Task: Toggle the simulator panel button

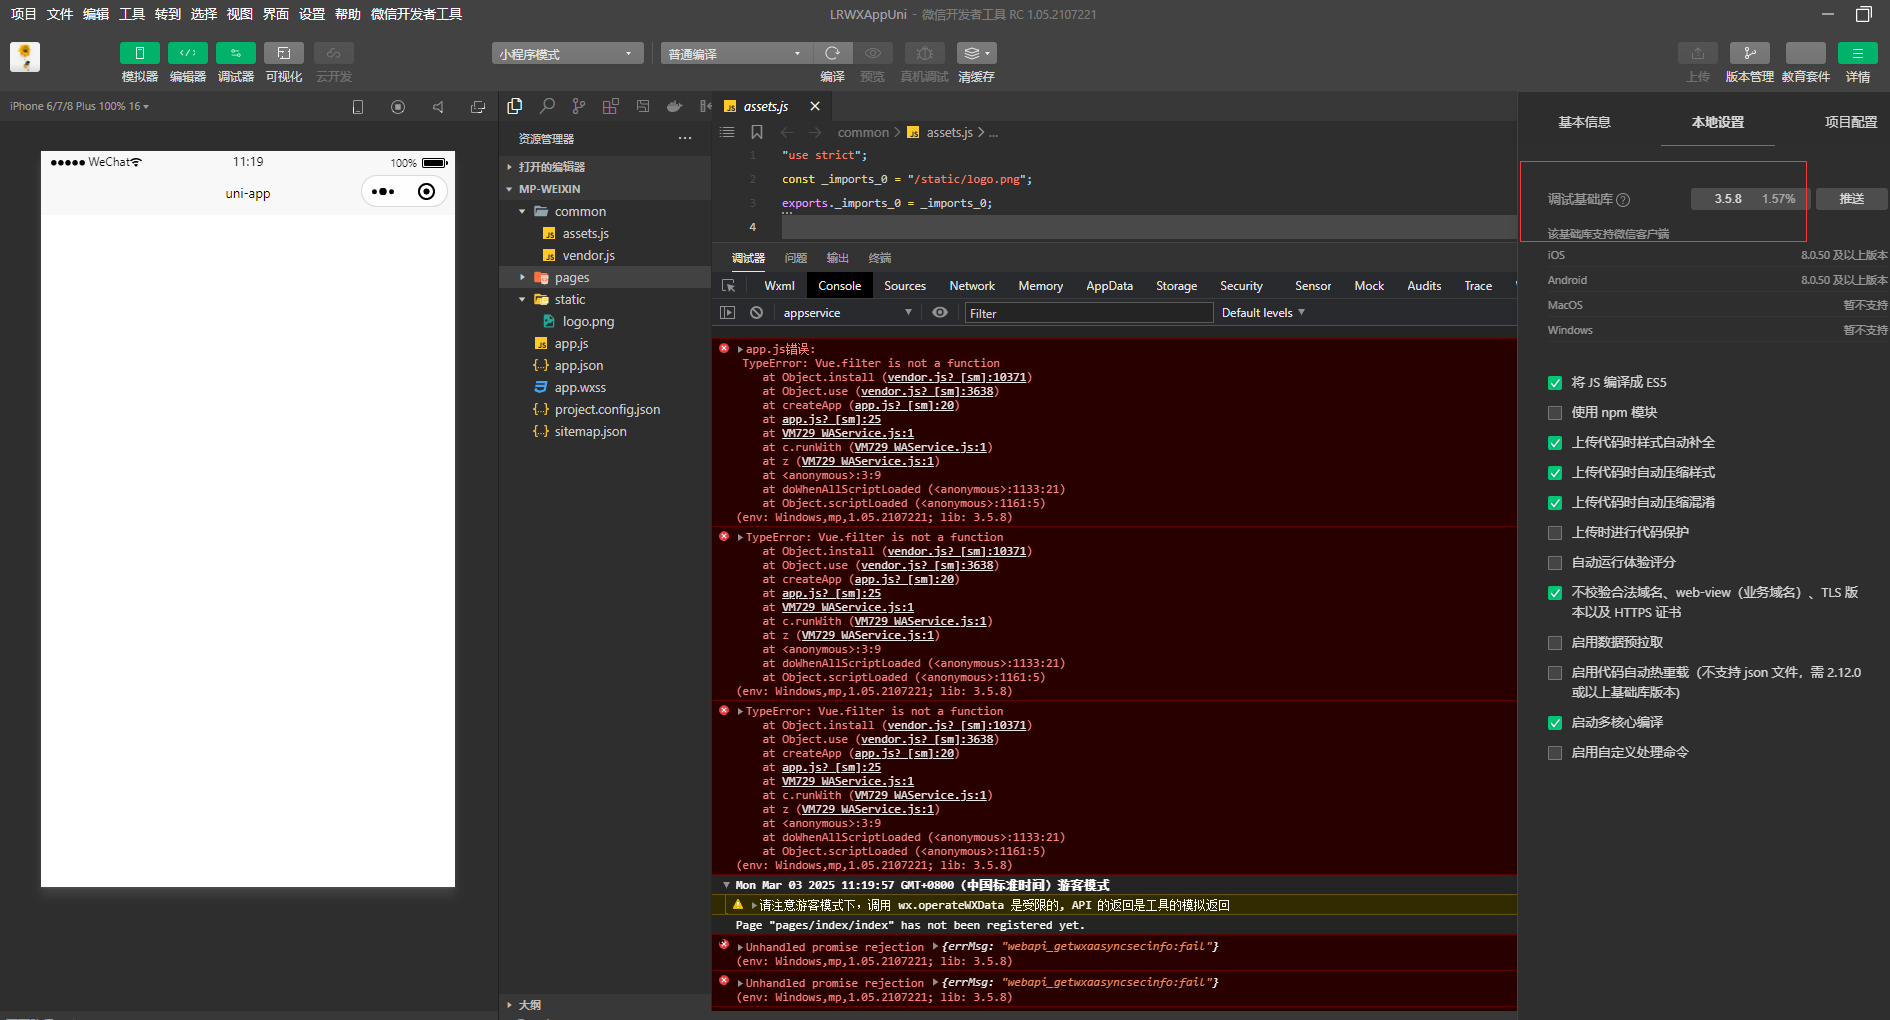Action: click(139, 53)
